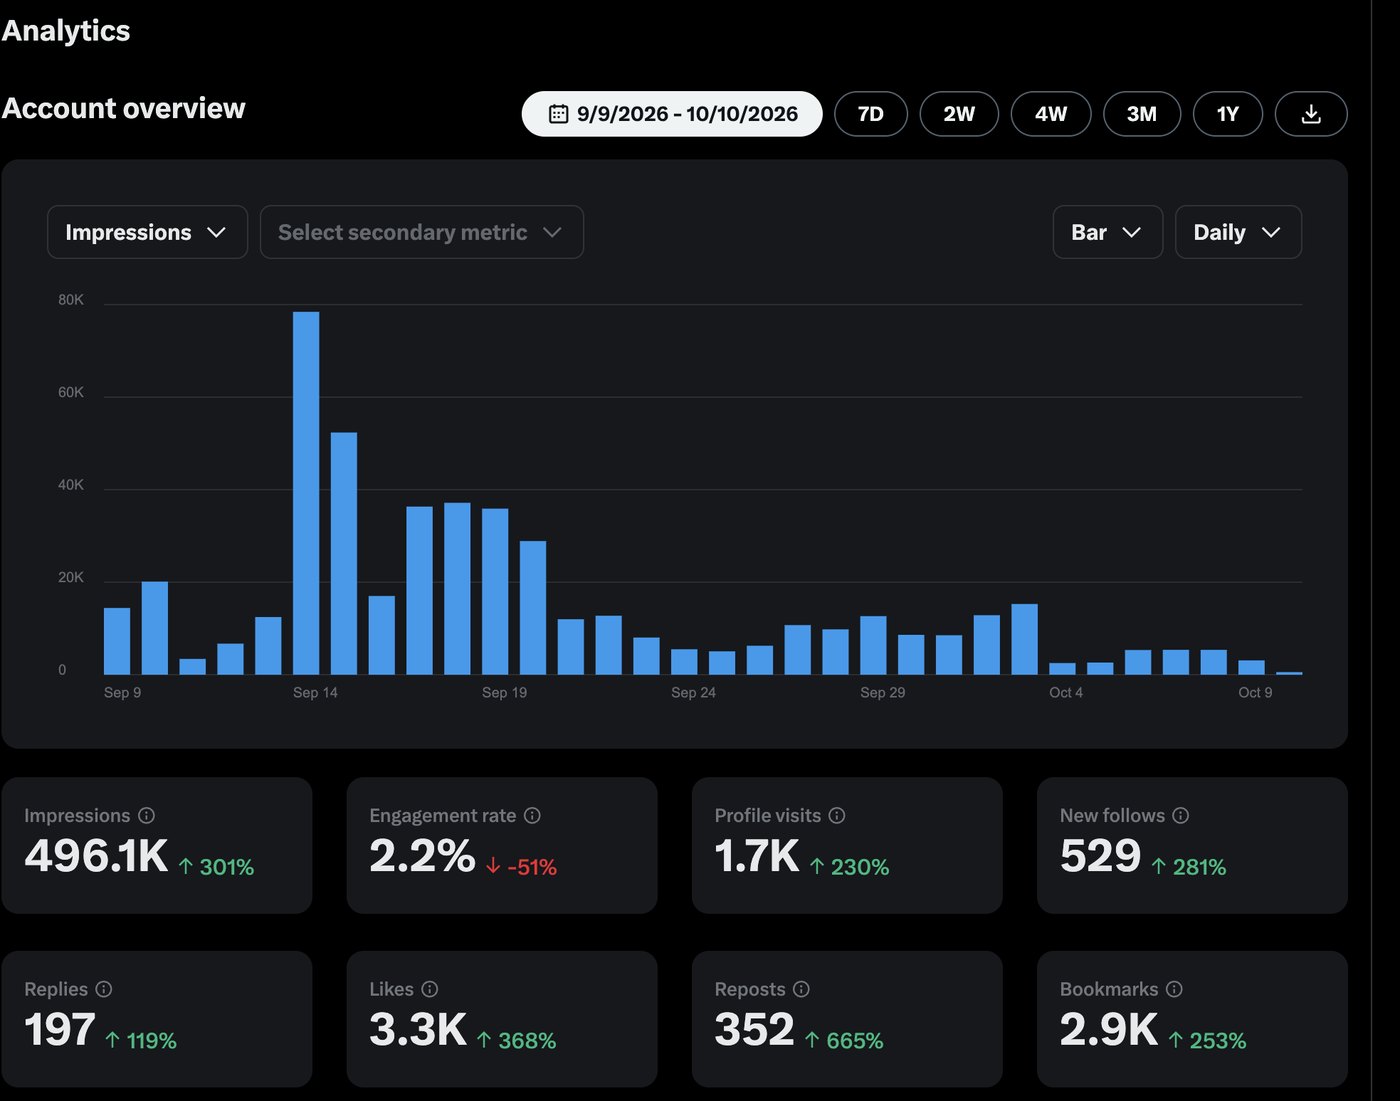1400x1101 pixels.
Task: Click the info icon beside Engagement rate
Action: pos(532,815)
